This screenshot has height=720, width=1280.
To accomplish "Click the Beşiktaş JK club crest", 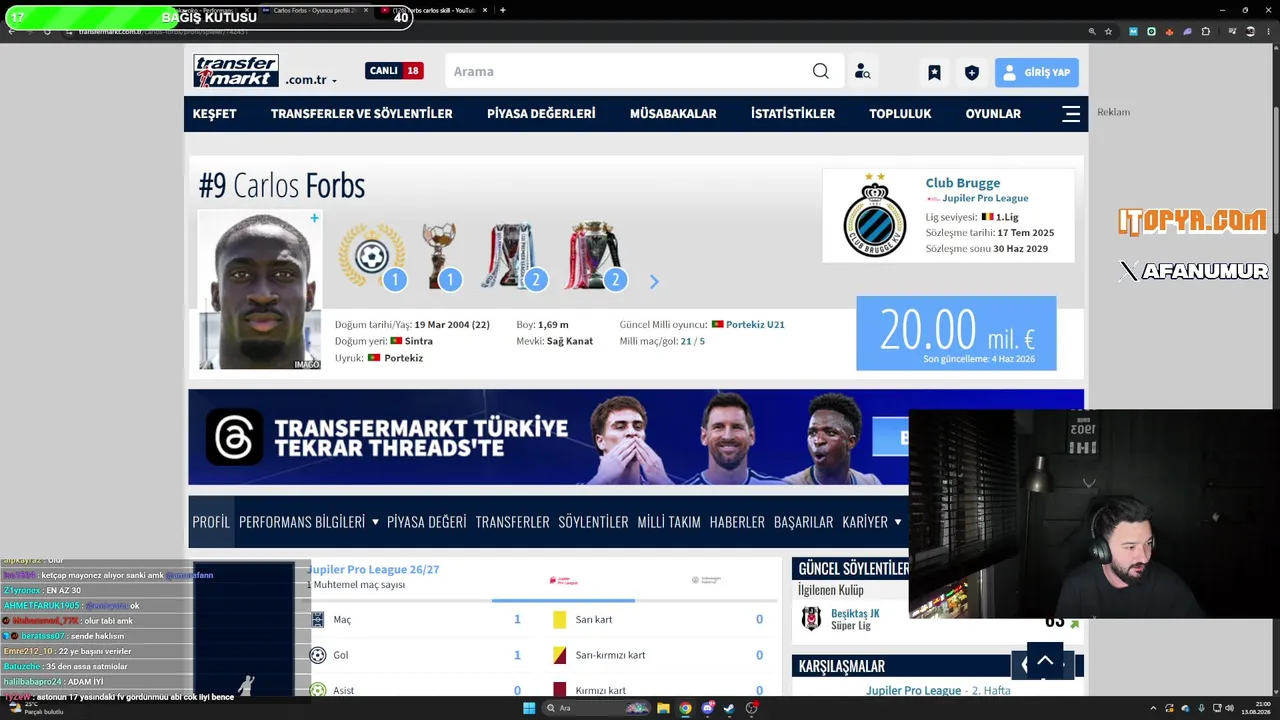I will [812, 618].
